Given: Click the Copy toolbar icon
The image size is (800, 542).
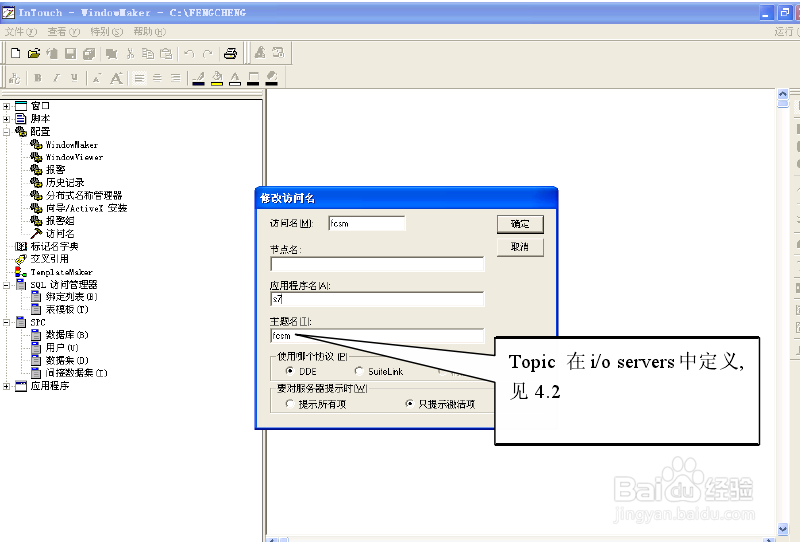Looking at the screenshot, I should [x=148, y=53].
